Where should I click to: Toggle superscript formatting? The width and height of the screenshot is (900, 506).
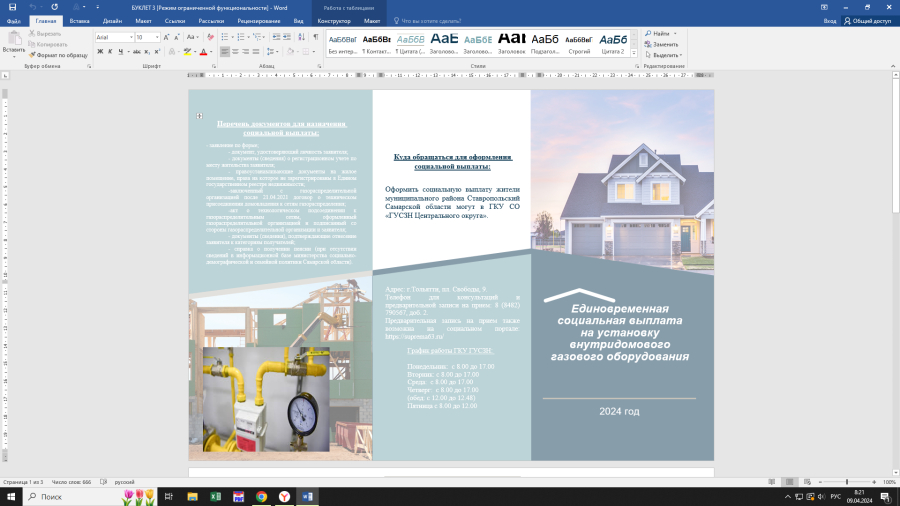coord(157,52)
